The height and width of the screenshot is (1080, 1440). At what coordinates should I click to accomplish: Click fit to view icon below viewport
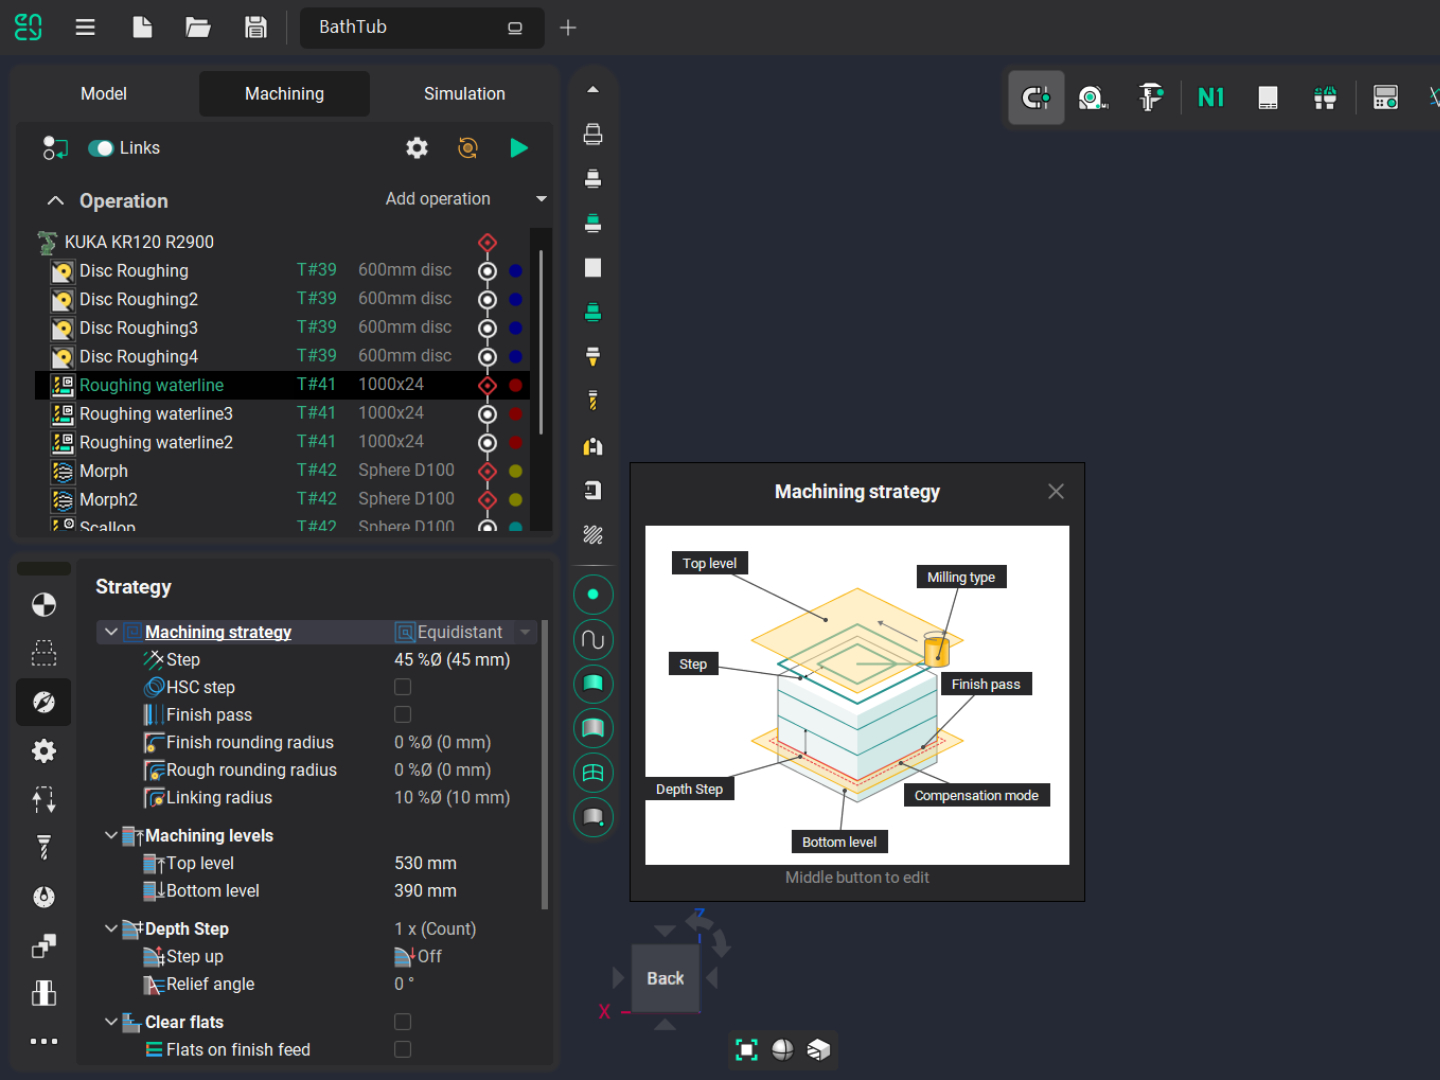click(x=746, y=1049)
